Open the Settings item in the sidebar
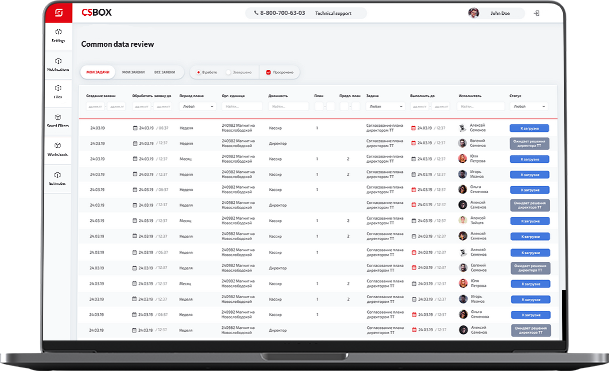Image resolution: width=609 pixels, height=371 pixels. click(58, 35)
